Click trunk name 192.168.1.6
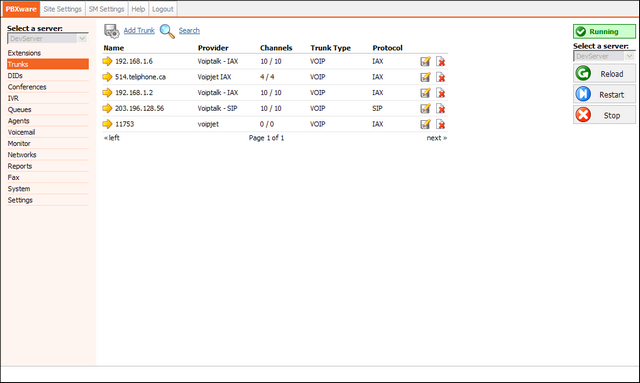This screenshot has height=383, width=640. pos(134,61)
